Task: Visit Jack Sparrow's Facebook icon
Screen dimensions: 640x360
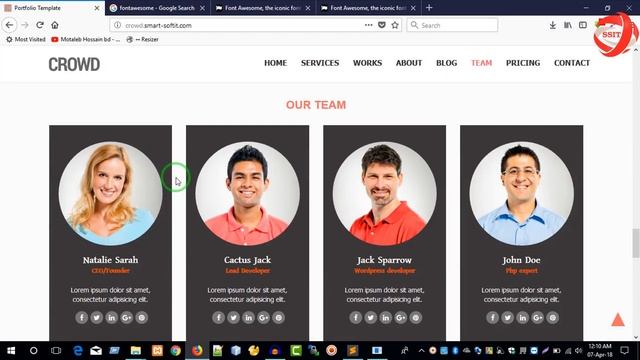Action: [356, 318]
